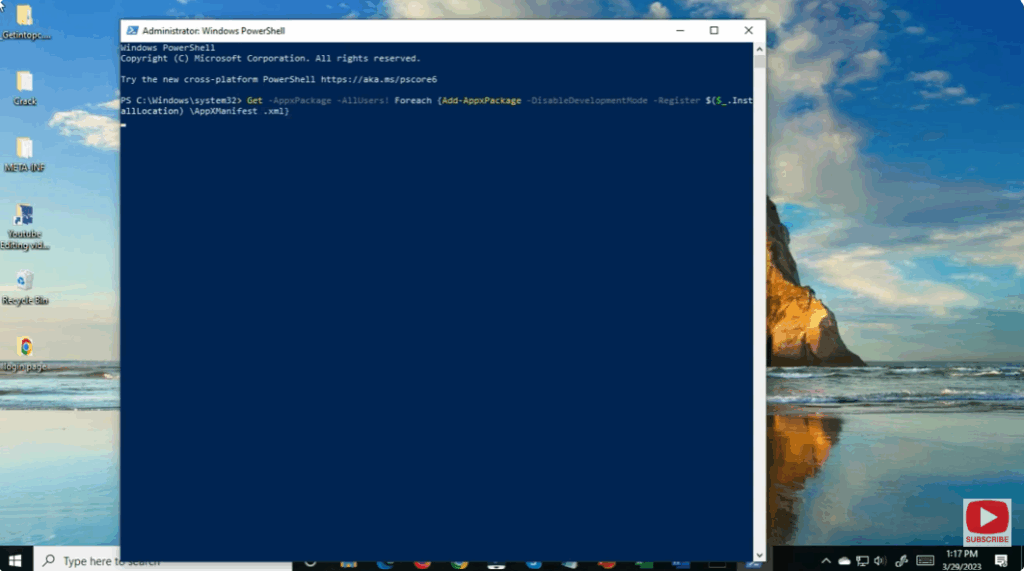The height and width of the screenshot is (571, 1024).
Task: Click the '-AllUsers' parameter text
Action: [x=362, y=101]
